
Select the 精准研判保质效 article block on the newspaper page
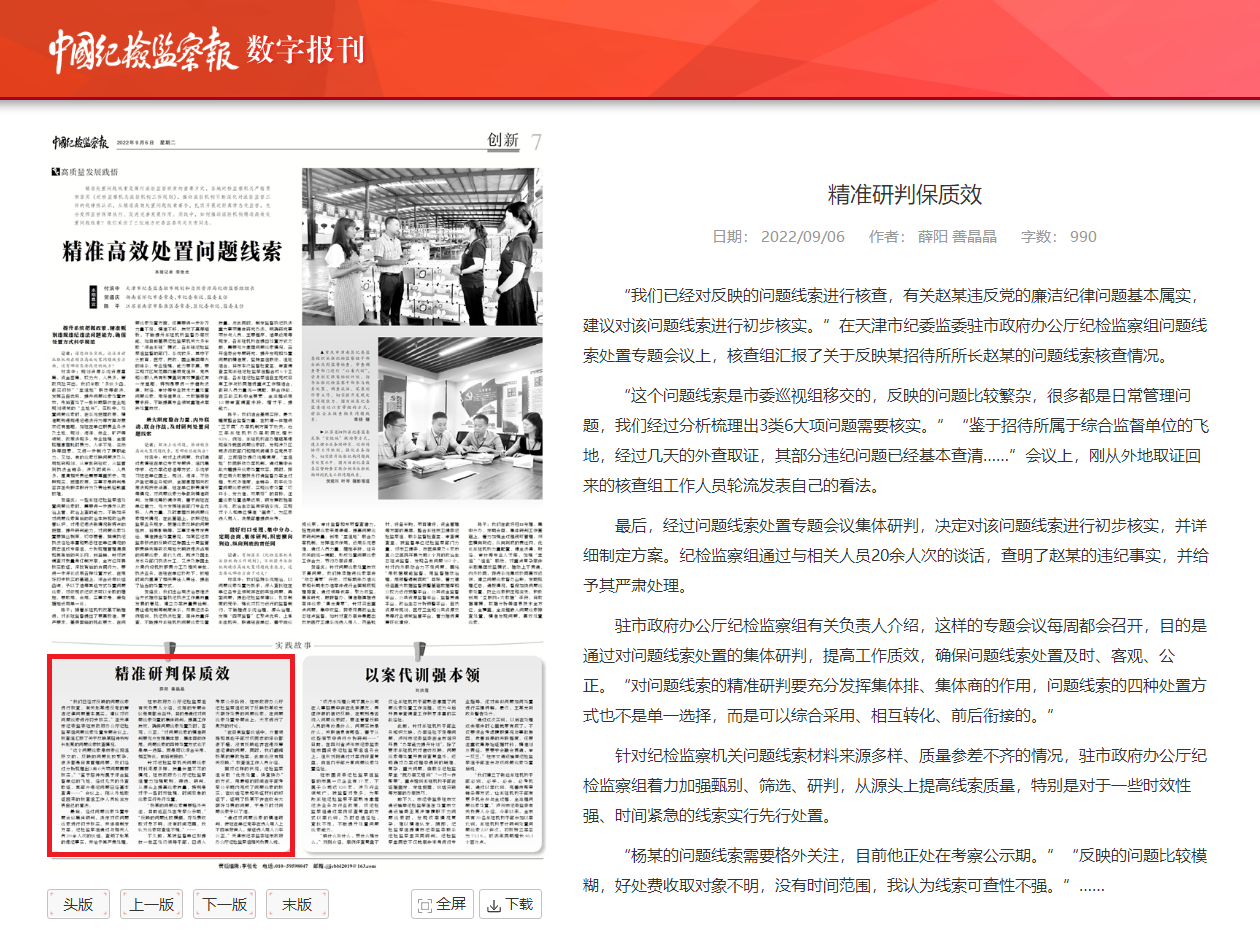(x=172, y=755)
